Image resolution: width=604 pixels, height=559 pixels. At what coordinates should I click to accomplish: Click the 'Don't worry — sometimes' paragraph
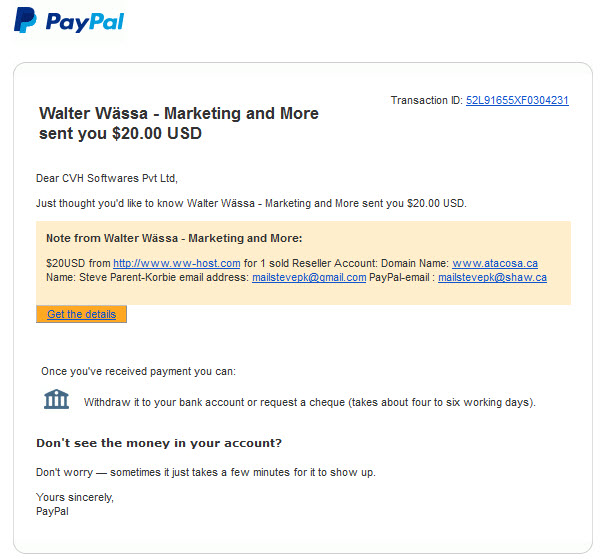click(206, 472)
